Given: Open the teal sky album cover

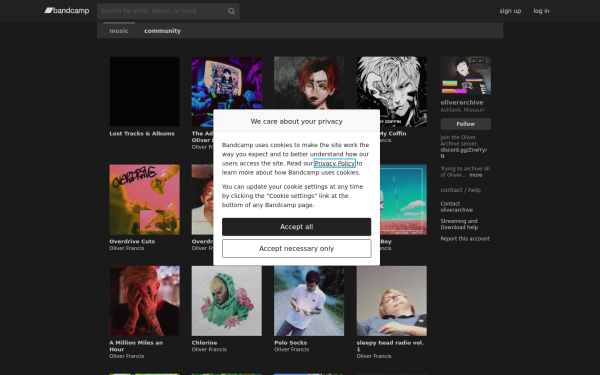Looking at the screenshot, I should (x=403, y=199).
